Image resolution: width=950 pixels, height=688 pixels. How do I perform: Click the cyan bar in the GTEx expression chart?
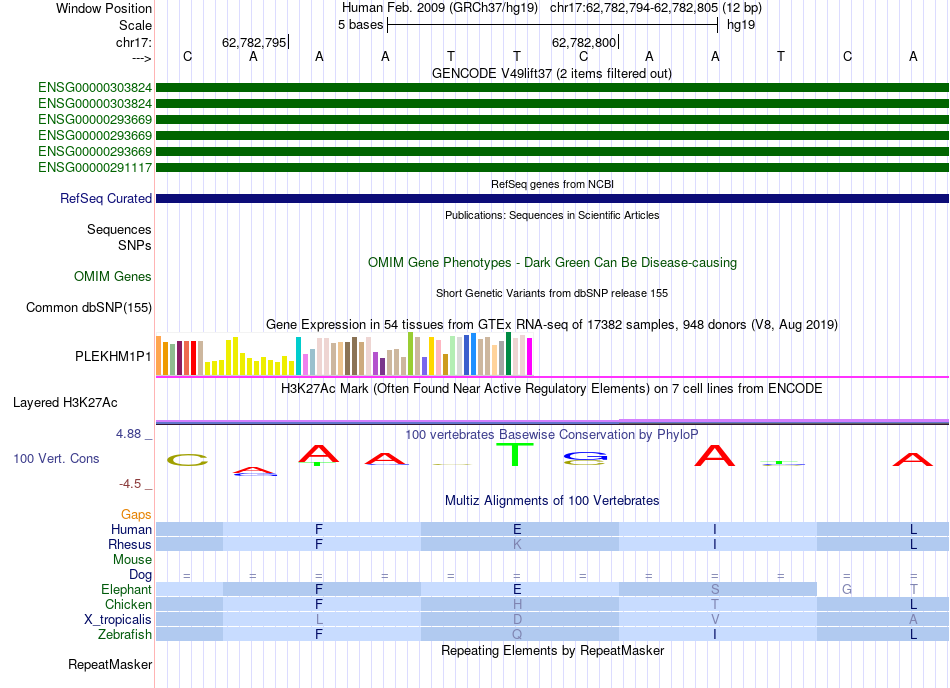coord(299,356)
